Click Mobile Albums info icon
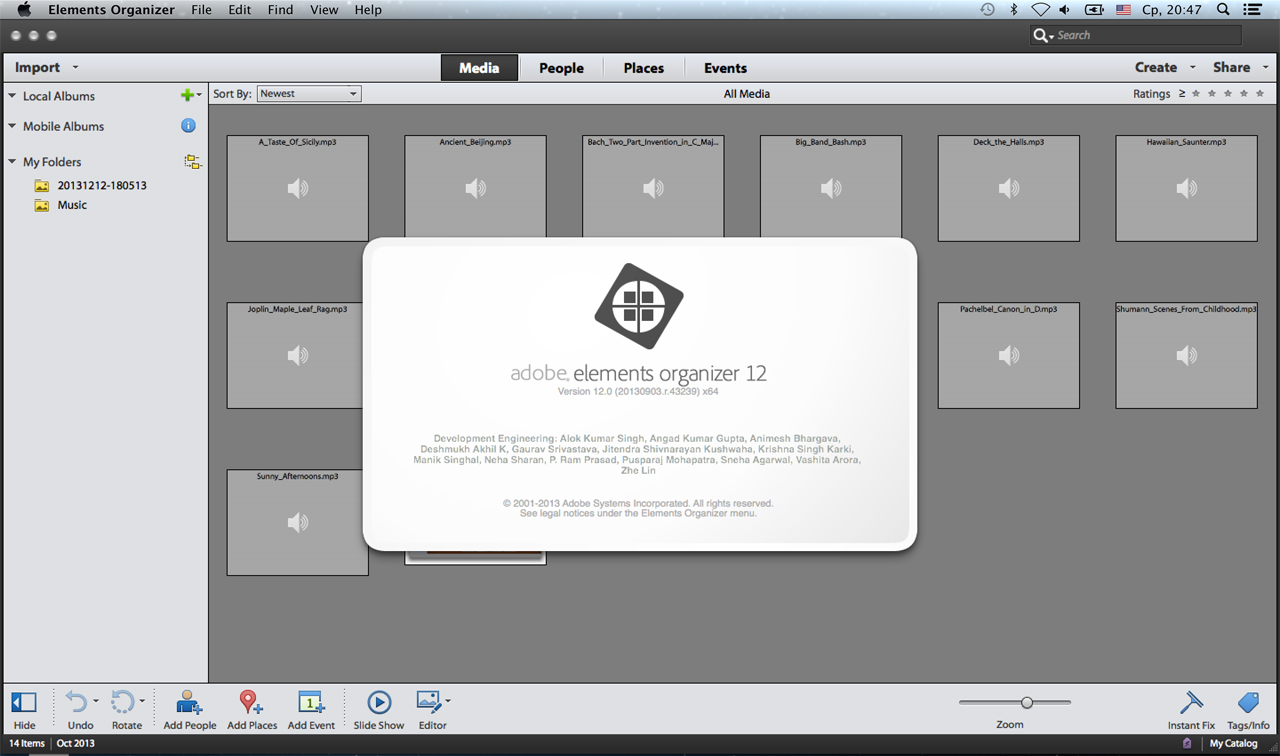 click(x=188, y=126)
